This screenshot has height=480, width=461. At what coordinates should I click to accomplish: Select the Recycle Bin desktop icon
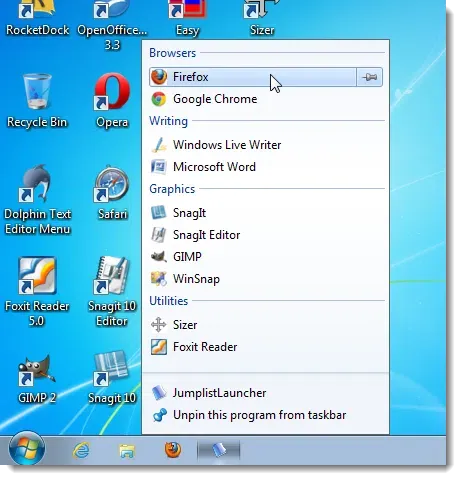tap(37, 101)
